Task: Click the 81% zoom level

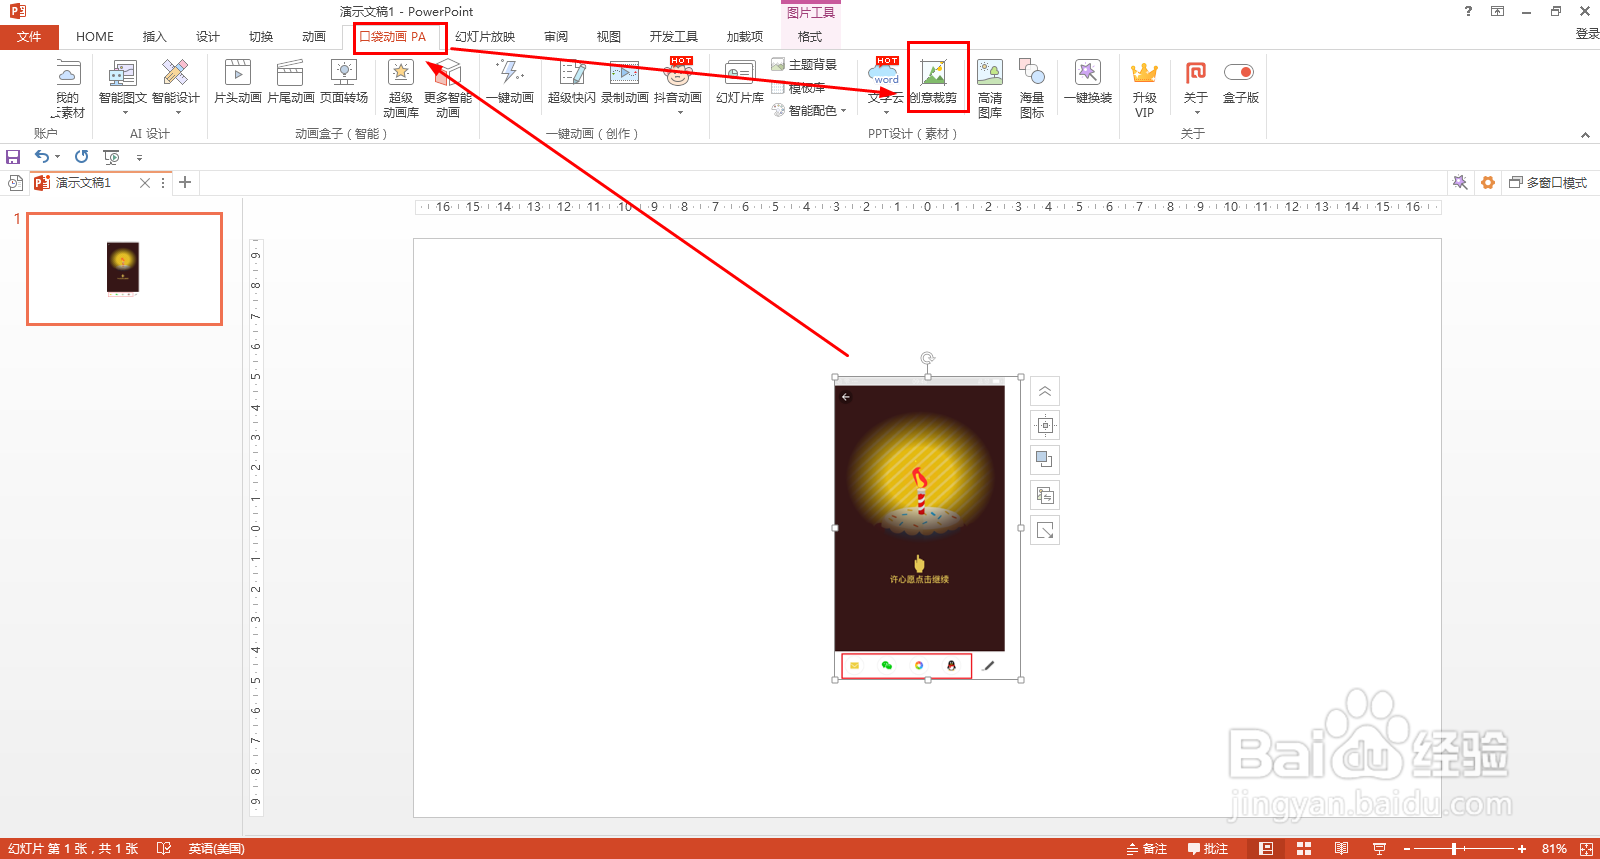Action: tap(1554, 849)
